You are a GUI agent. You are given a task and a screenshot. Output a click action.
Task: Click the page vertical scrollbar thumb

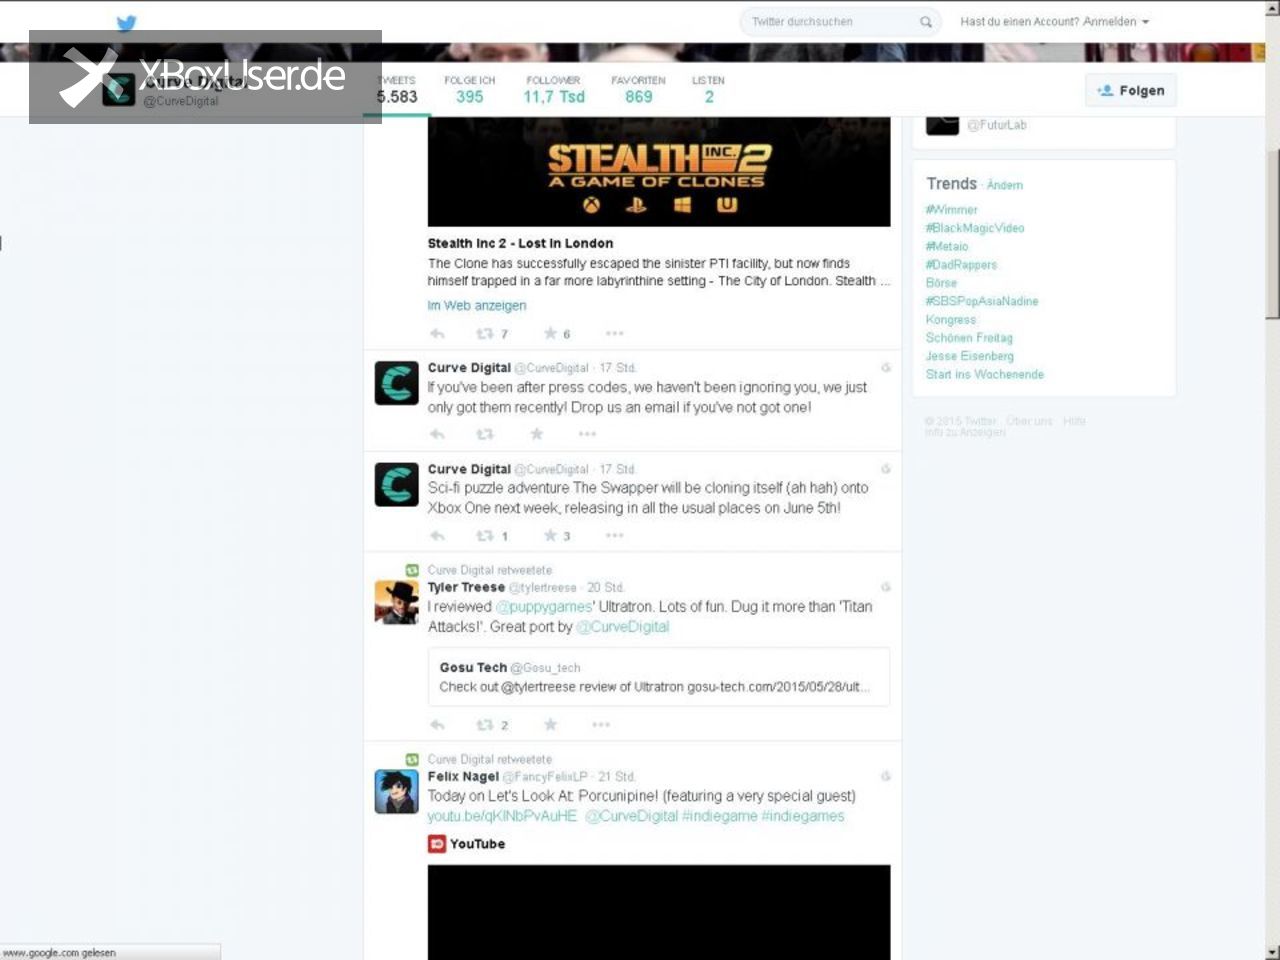click(1272, 232)
